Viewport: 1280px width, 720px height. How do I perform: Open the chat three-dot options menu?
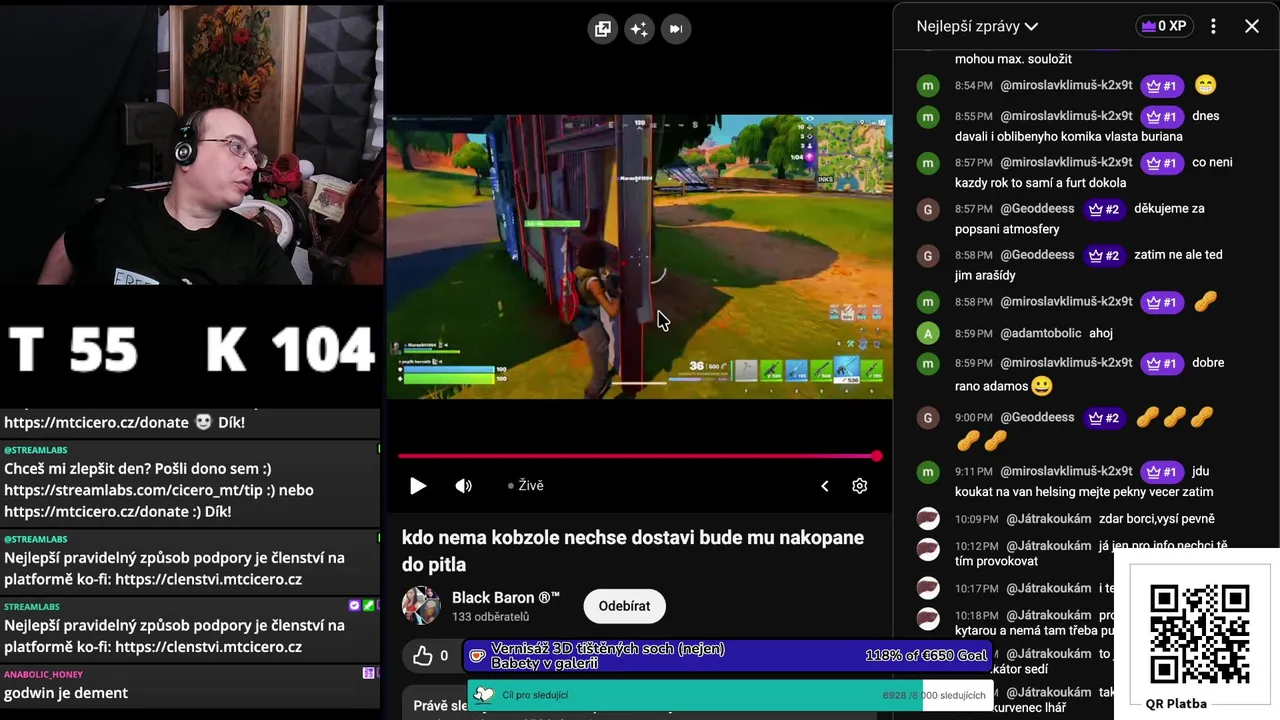click(1213, 27)
